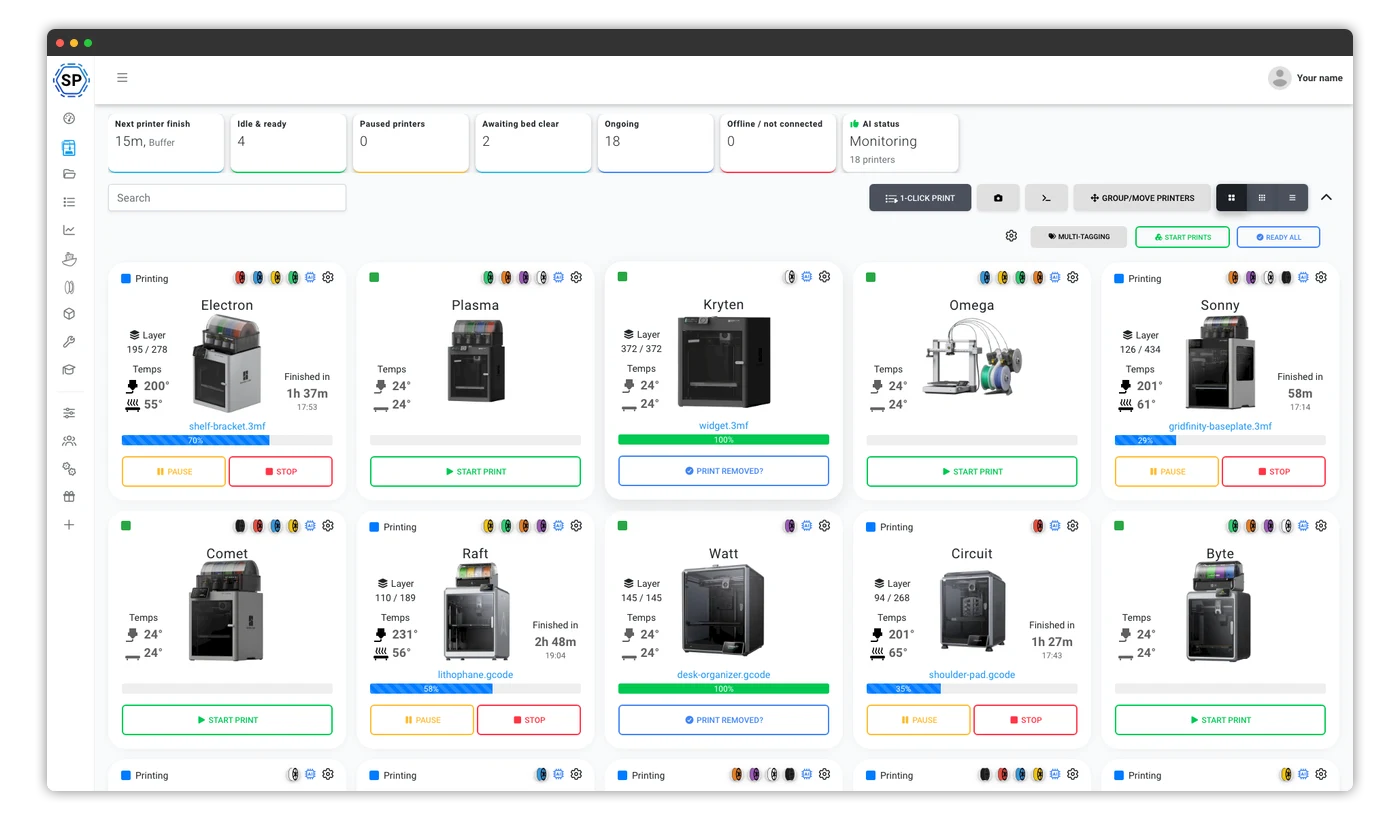Click the green status square on Omega

tap(871, 277)
